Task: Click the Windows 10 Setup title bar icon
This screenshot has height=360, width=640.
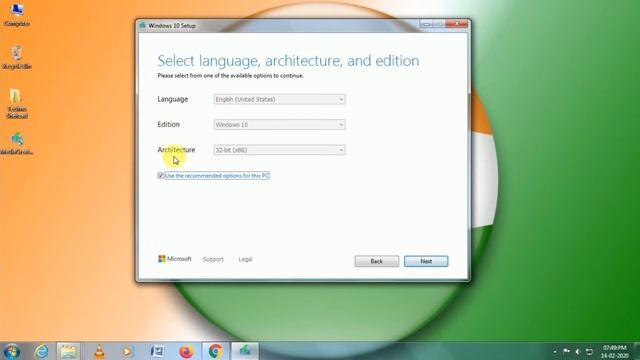Action: tap(142, 25)
